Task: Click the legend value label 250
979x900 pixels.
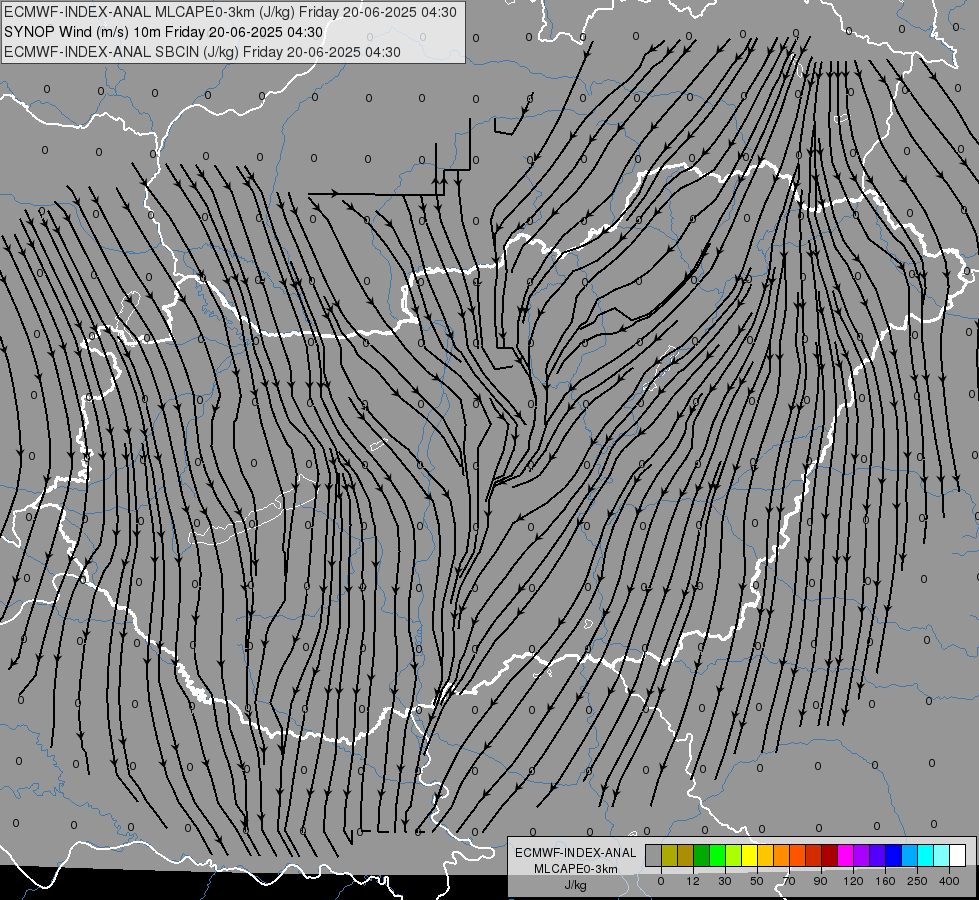Action: [x=917, y=881]
